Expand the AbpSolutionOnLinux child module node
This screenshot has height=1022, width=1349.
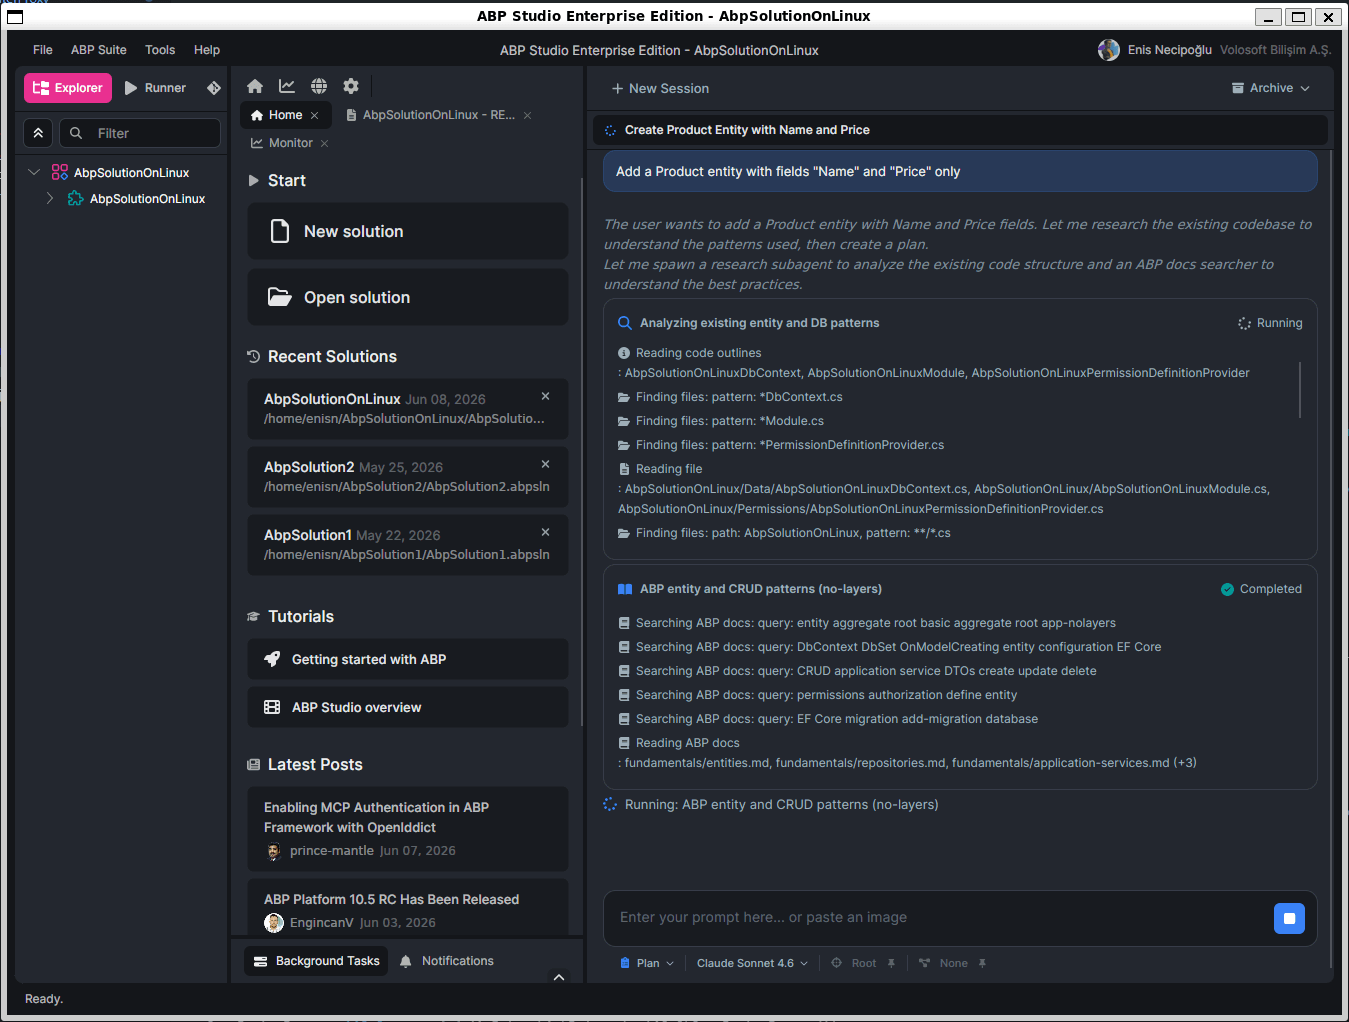click(50, 198)
